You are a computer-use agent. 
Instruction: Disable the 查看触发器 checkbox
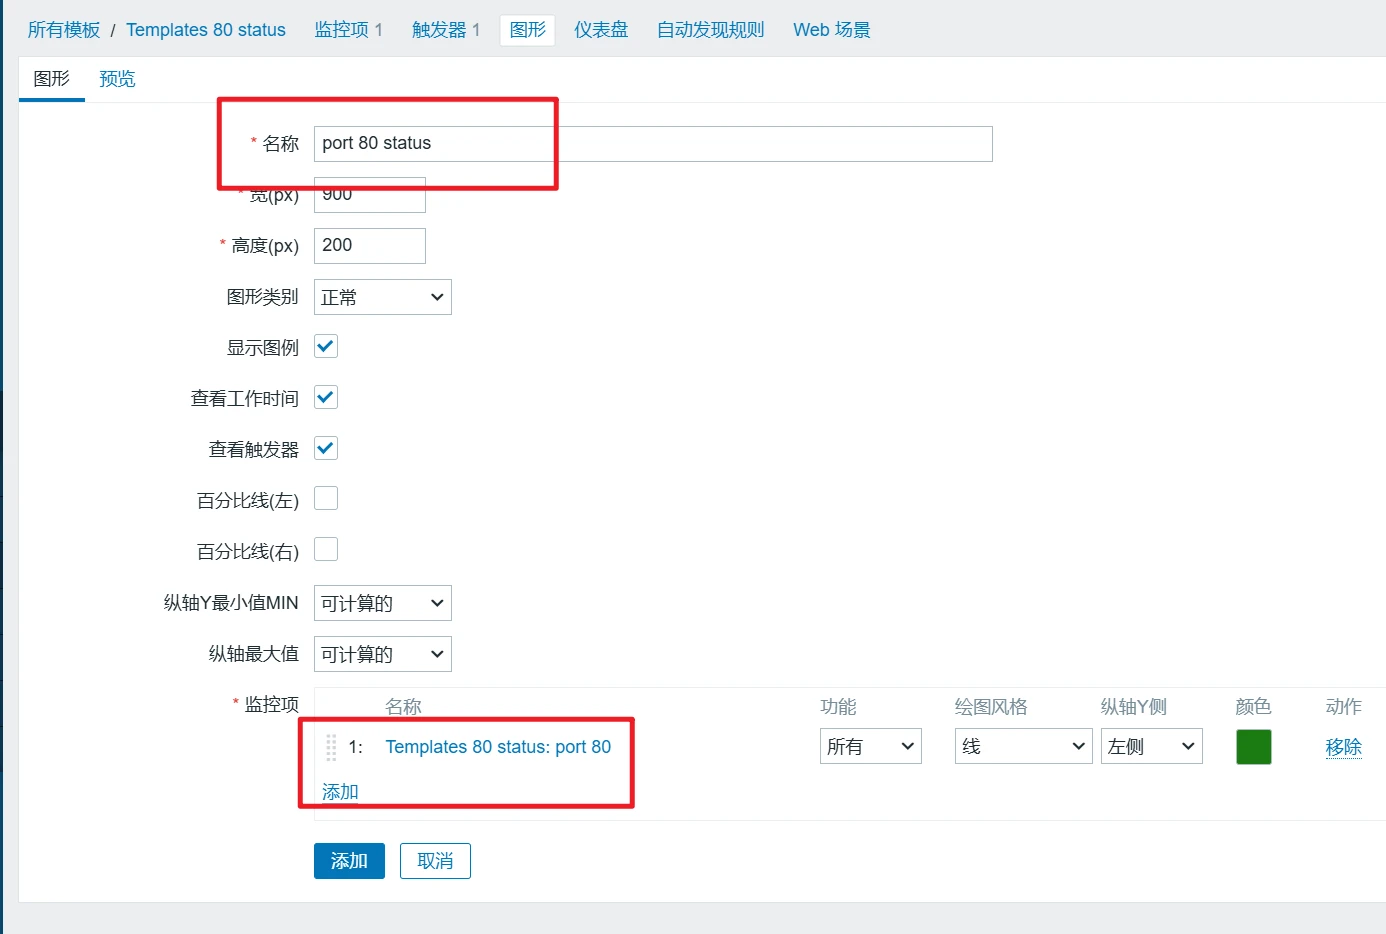[326, 448]
